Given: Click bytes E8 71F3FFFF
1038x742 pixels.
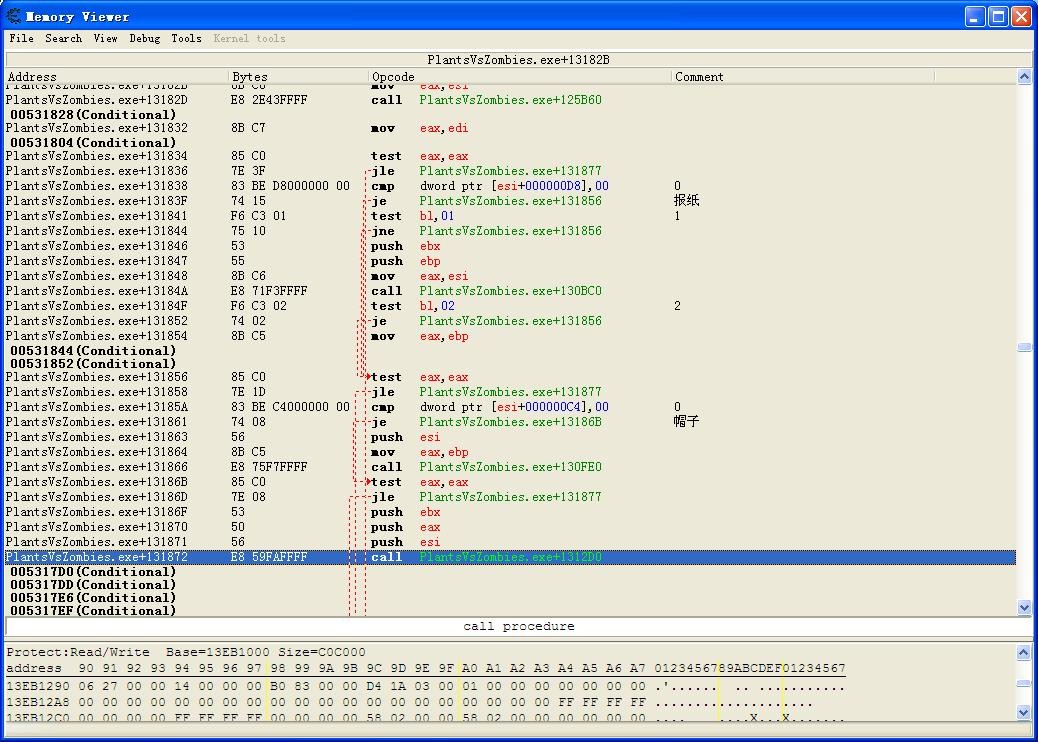Looking at the screenshot, I should 269,291.
